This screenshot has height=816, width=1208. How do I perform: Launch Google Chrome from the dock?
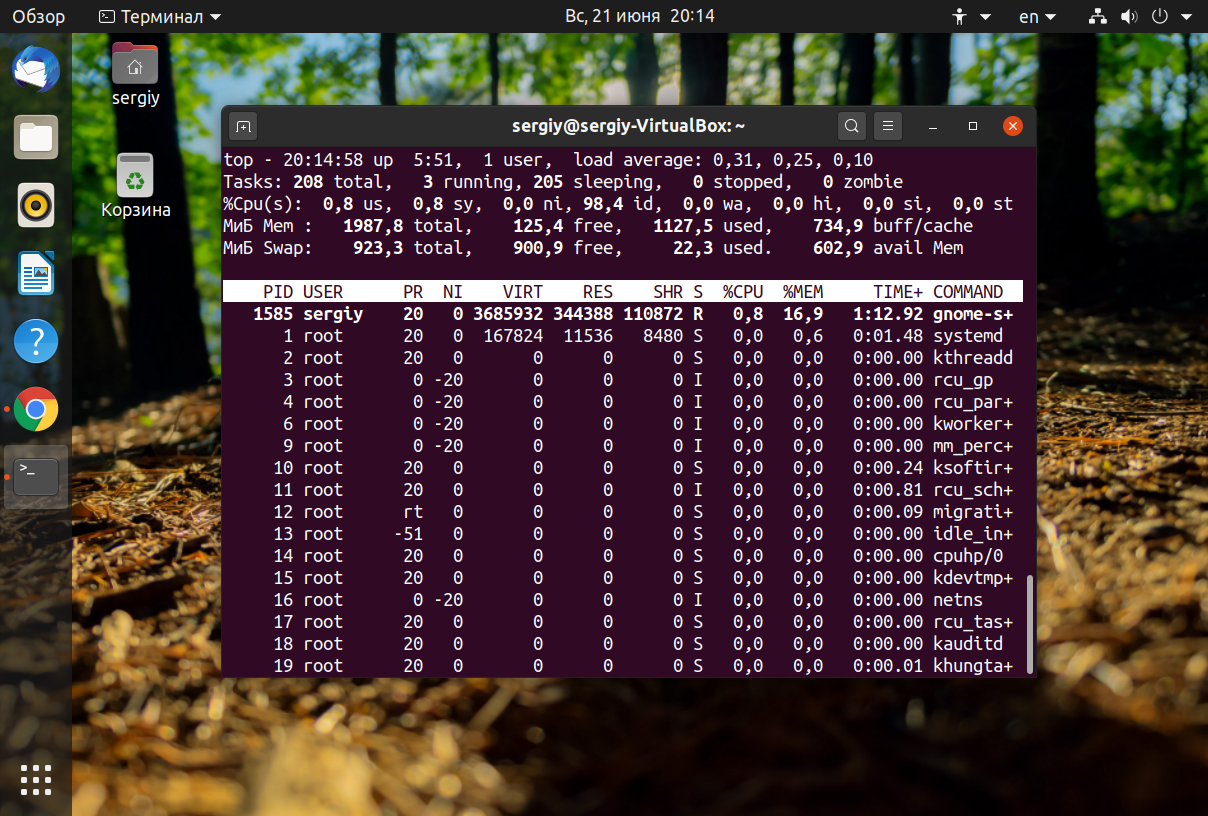36,409
